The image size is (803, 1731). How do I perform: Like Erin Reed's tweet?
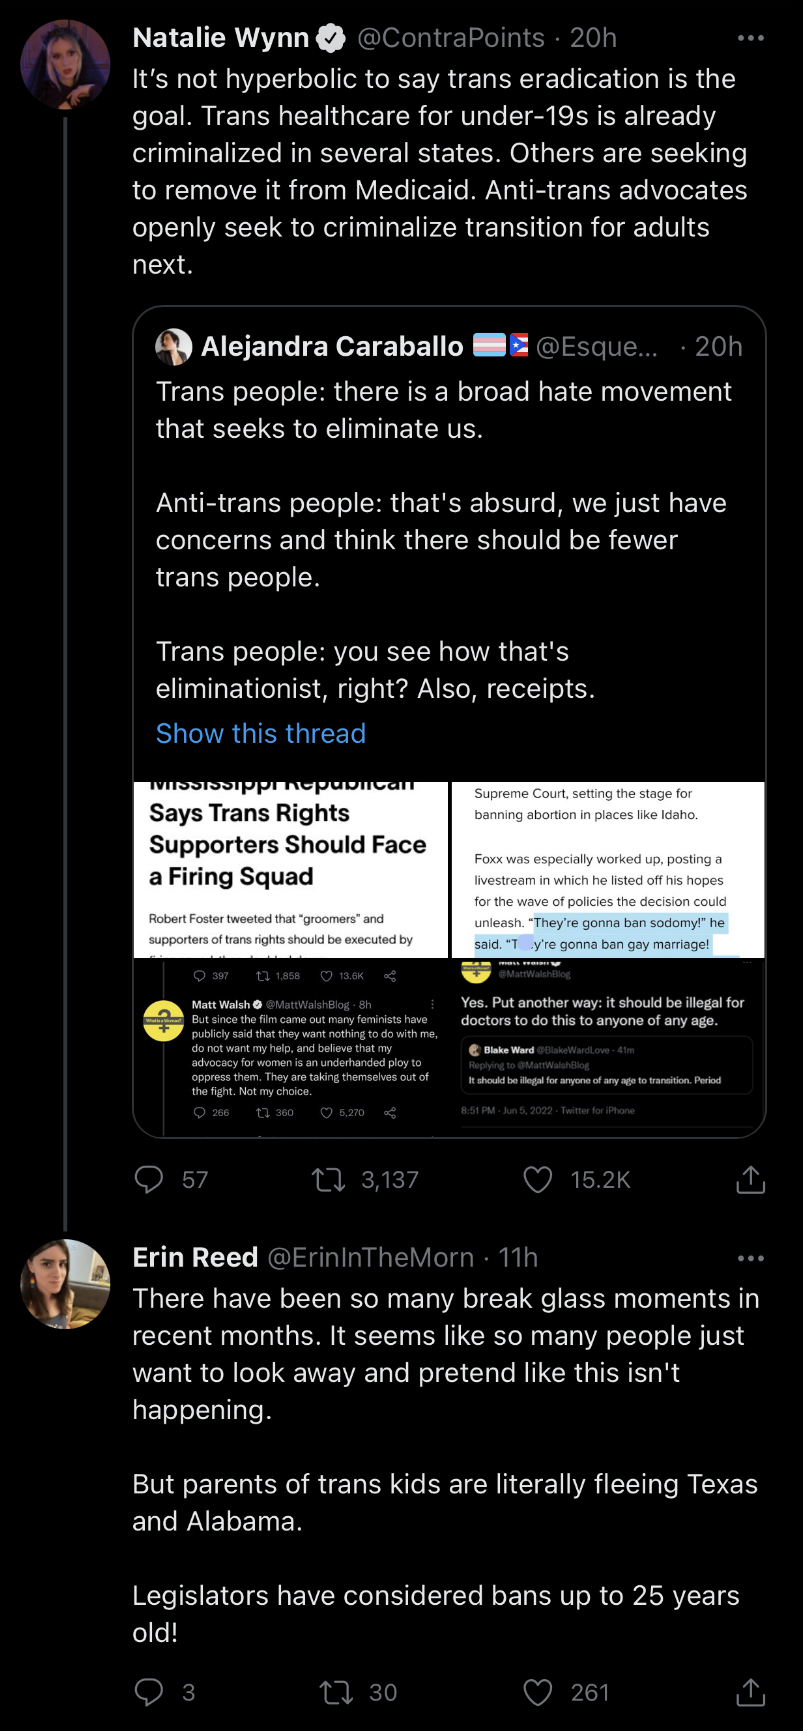[x=538, y=1692]
